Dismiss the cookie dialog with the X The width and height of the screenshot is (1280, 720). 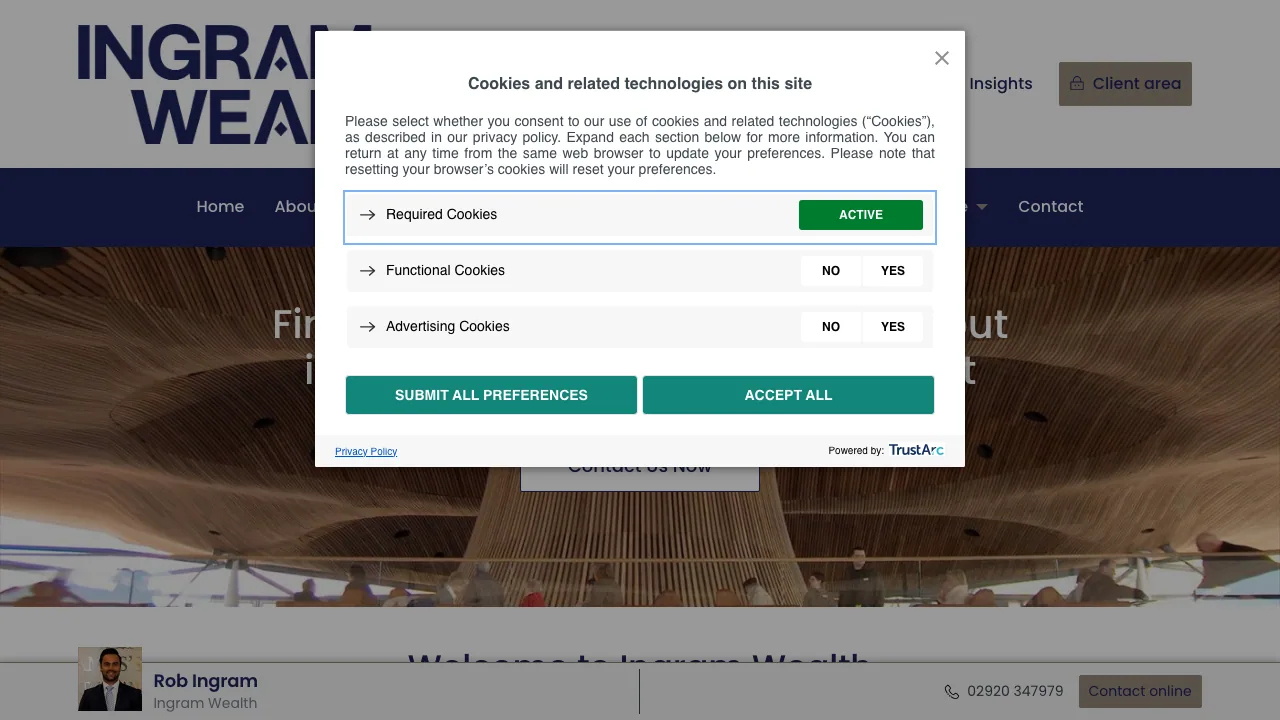(x=941, y=58)
